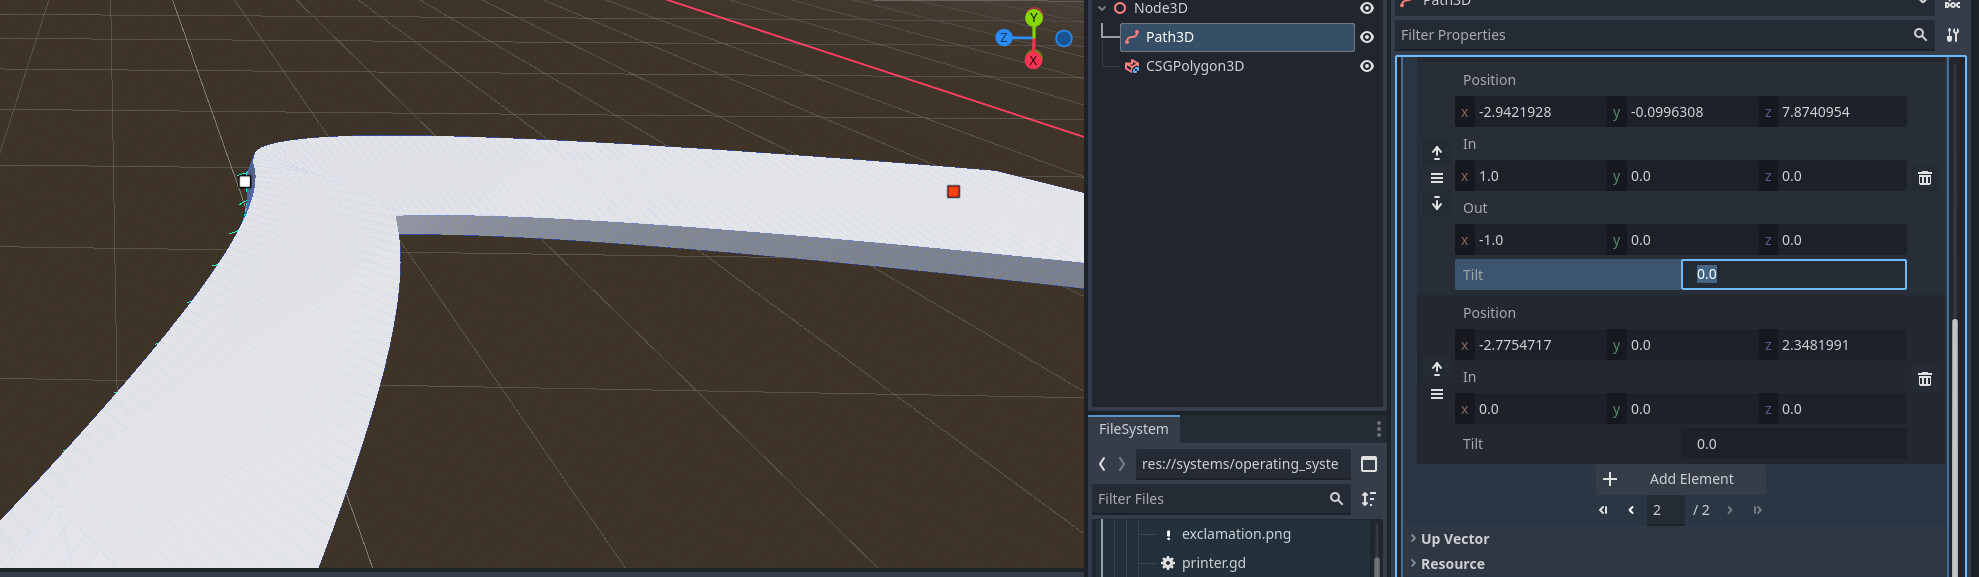The image size is (1979, 577).
Task: Click the active Tilt input field
Action: [1794, 274]
